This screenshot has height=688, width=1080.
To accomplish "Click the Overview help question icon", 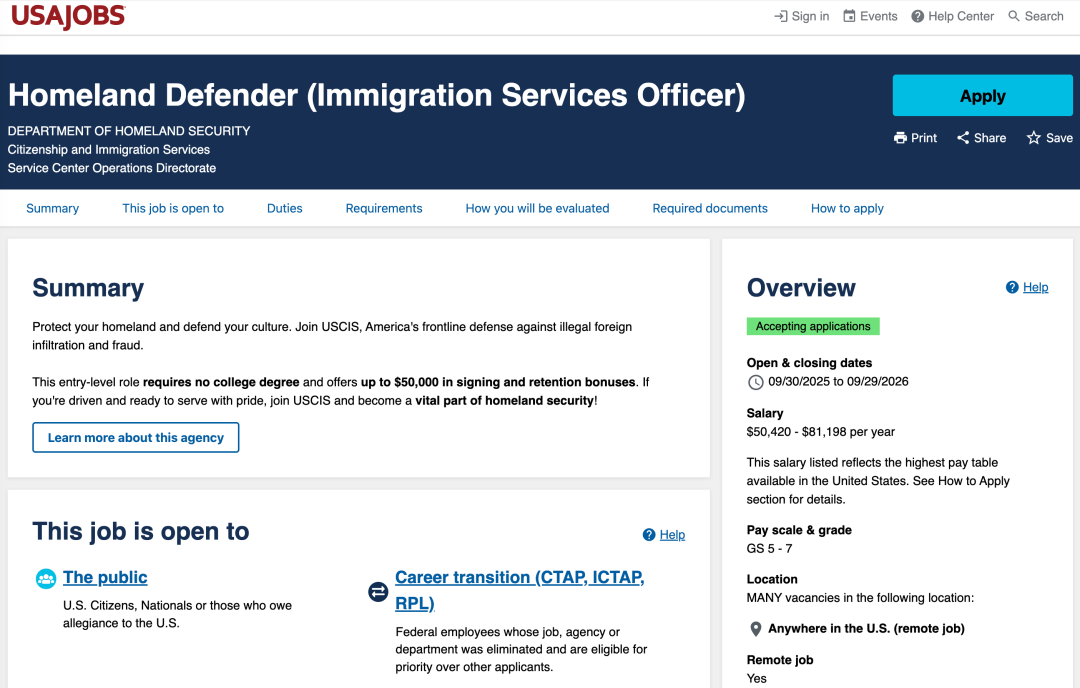I will click(x=1012, y=287).
